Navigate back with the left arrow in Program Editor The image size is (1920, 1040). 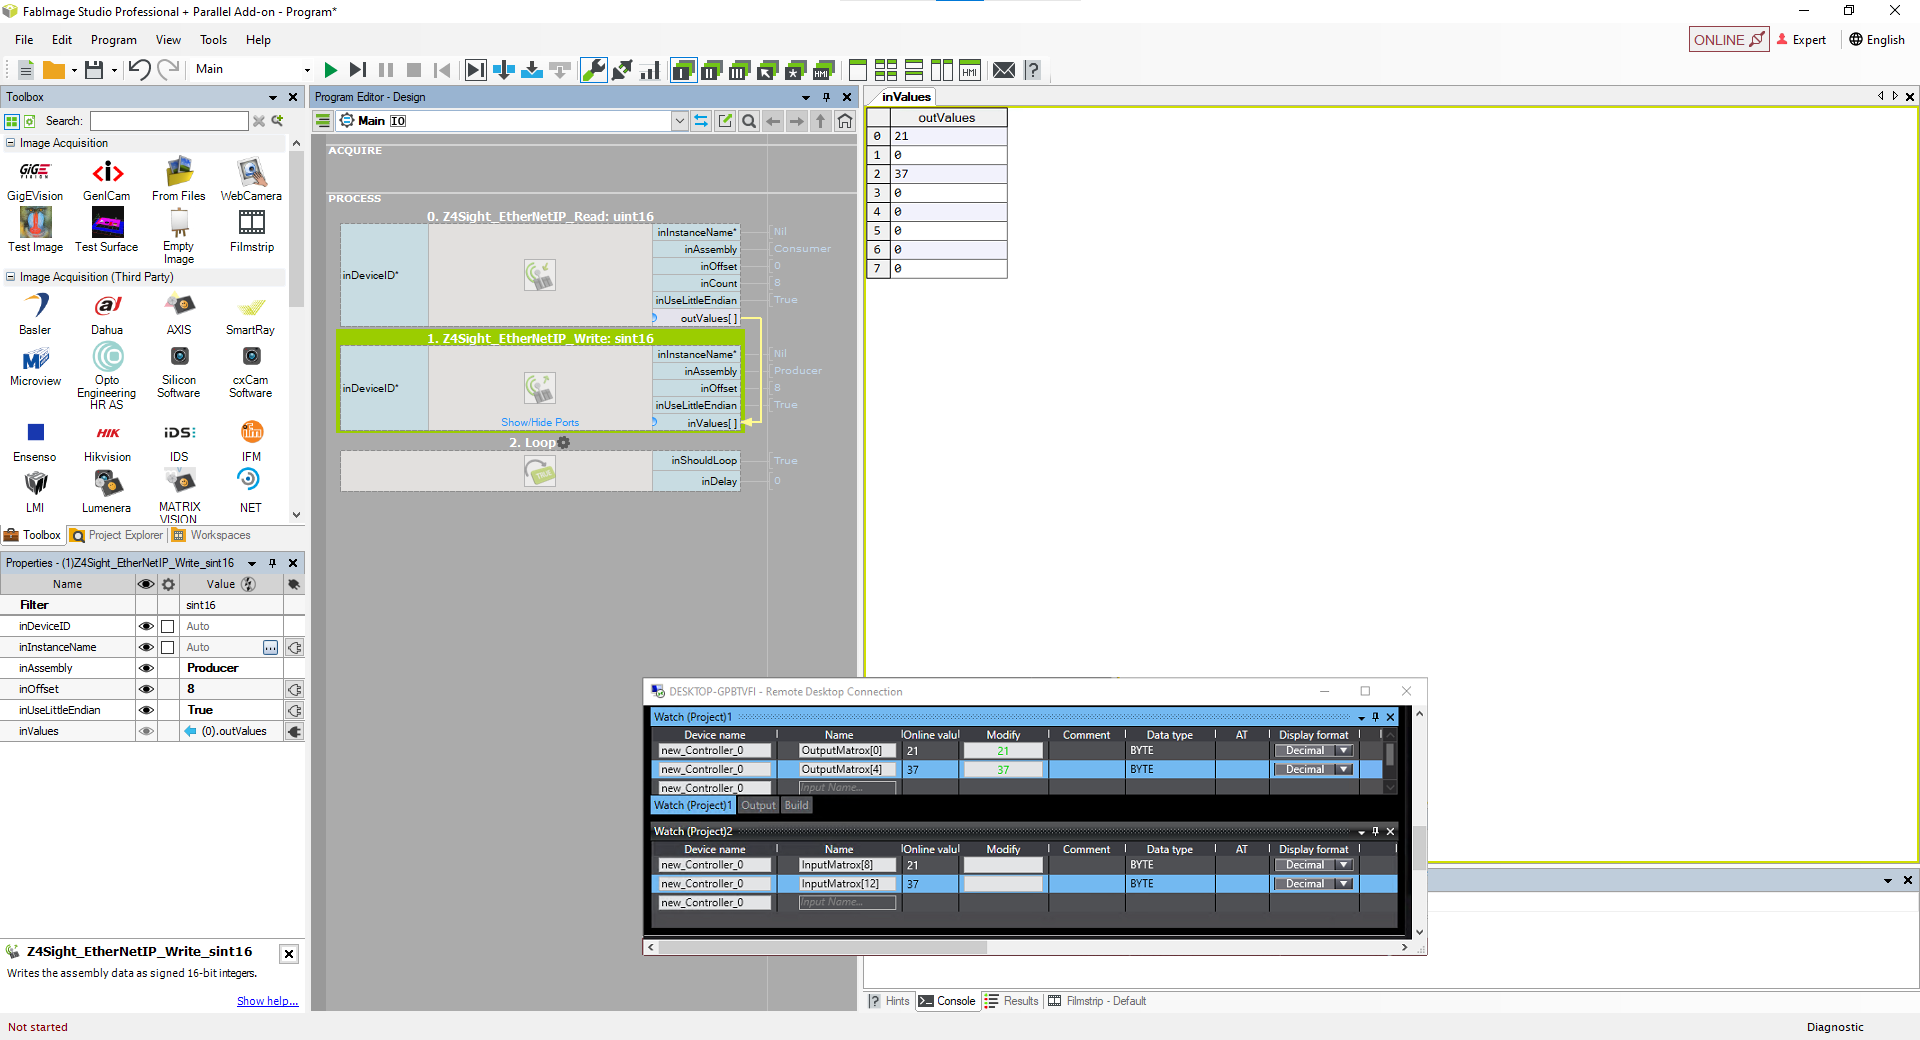click(x=773, y=121)
